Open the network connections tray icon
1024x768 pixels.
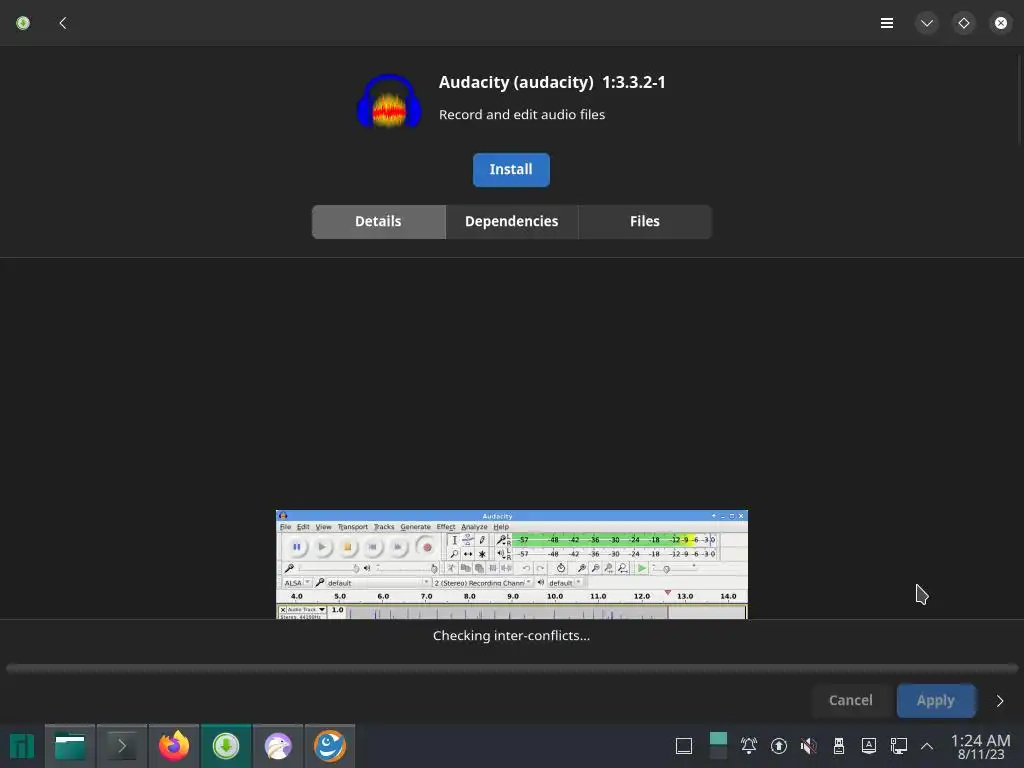(x=899, y=746)
